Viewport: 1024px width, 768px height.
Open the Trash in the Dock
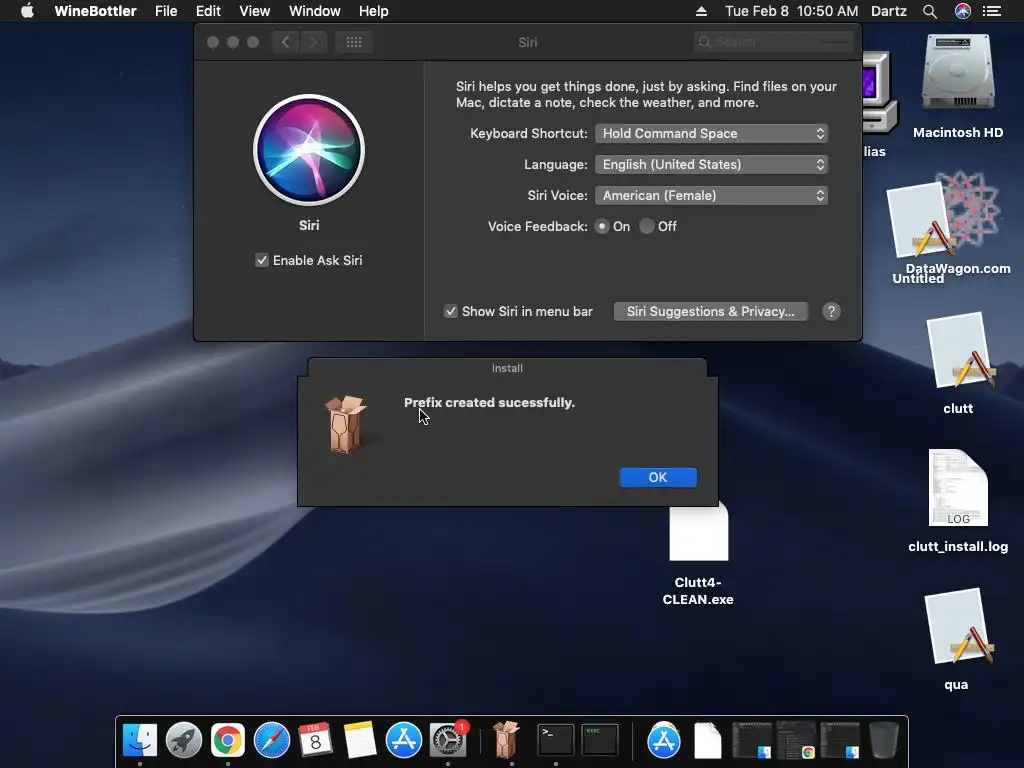884,740
